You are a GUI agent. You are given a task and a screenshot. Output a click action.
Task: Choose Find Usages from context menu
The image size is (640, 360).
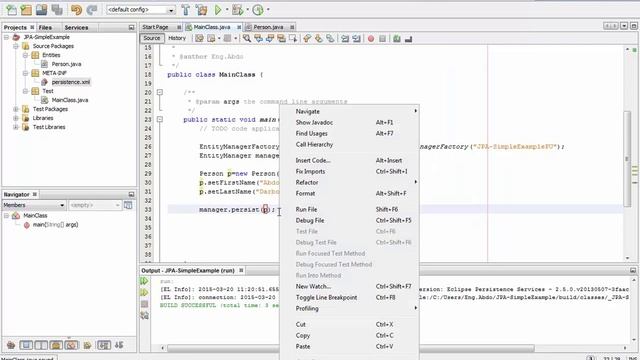pyautogui.click(x=349, y=133)
